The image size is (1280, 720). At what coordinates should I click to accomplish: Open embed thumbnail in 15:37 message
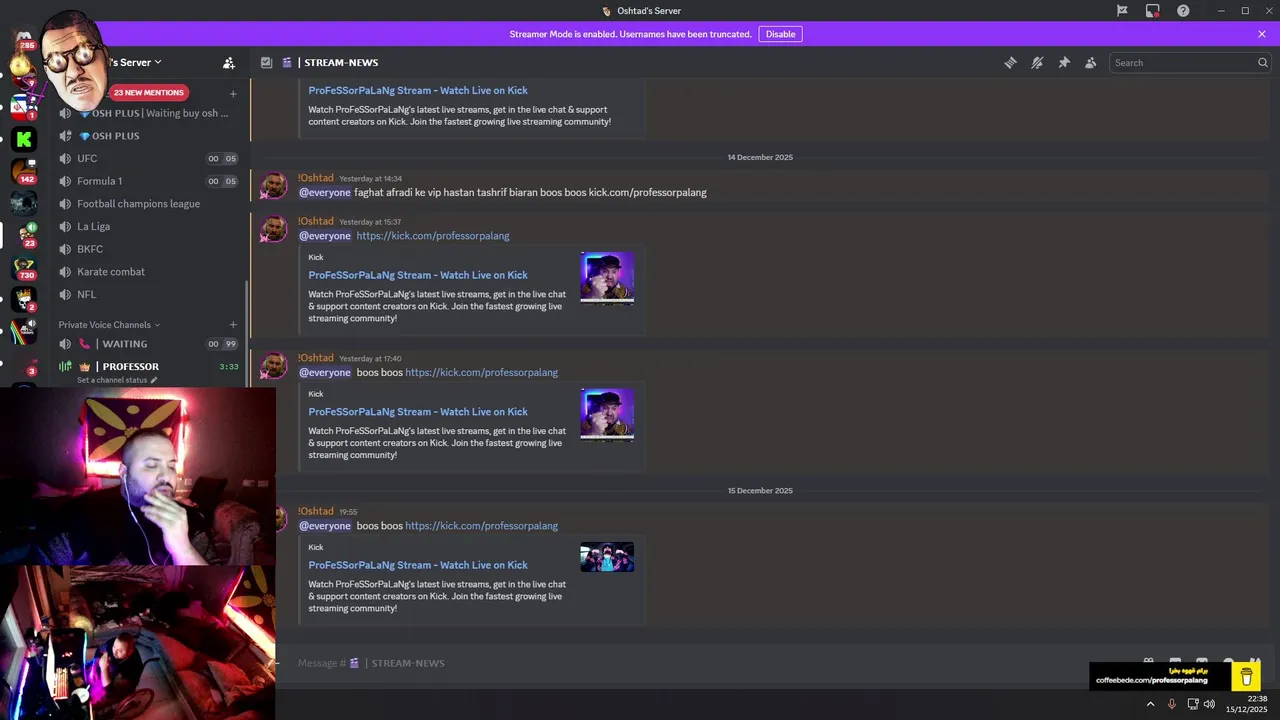click(x=607, y=277)
